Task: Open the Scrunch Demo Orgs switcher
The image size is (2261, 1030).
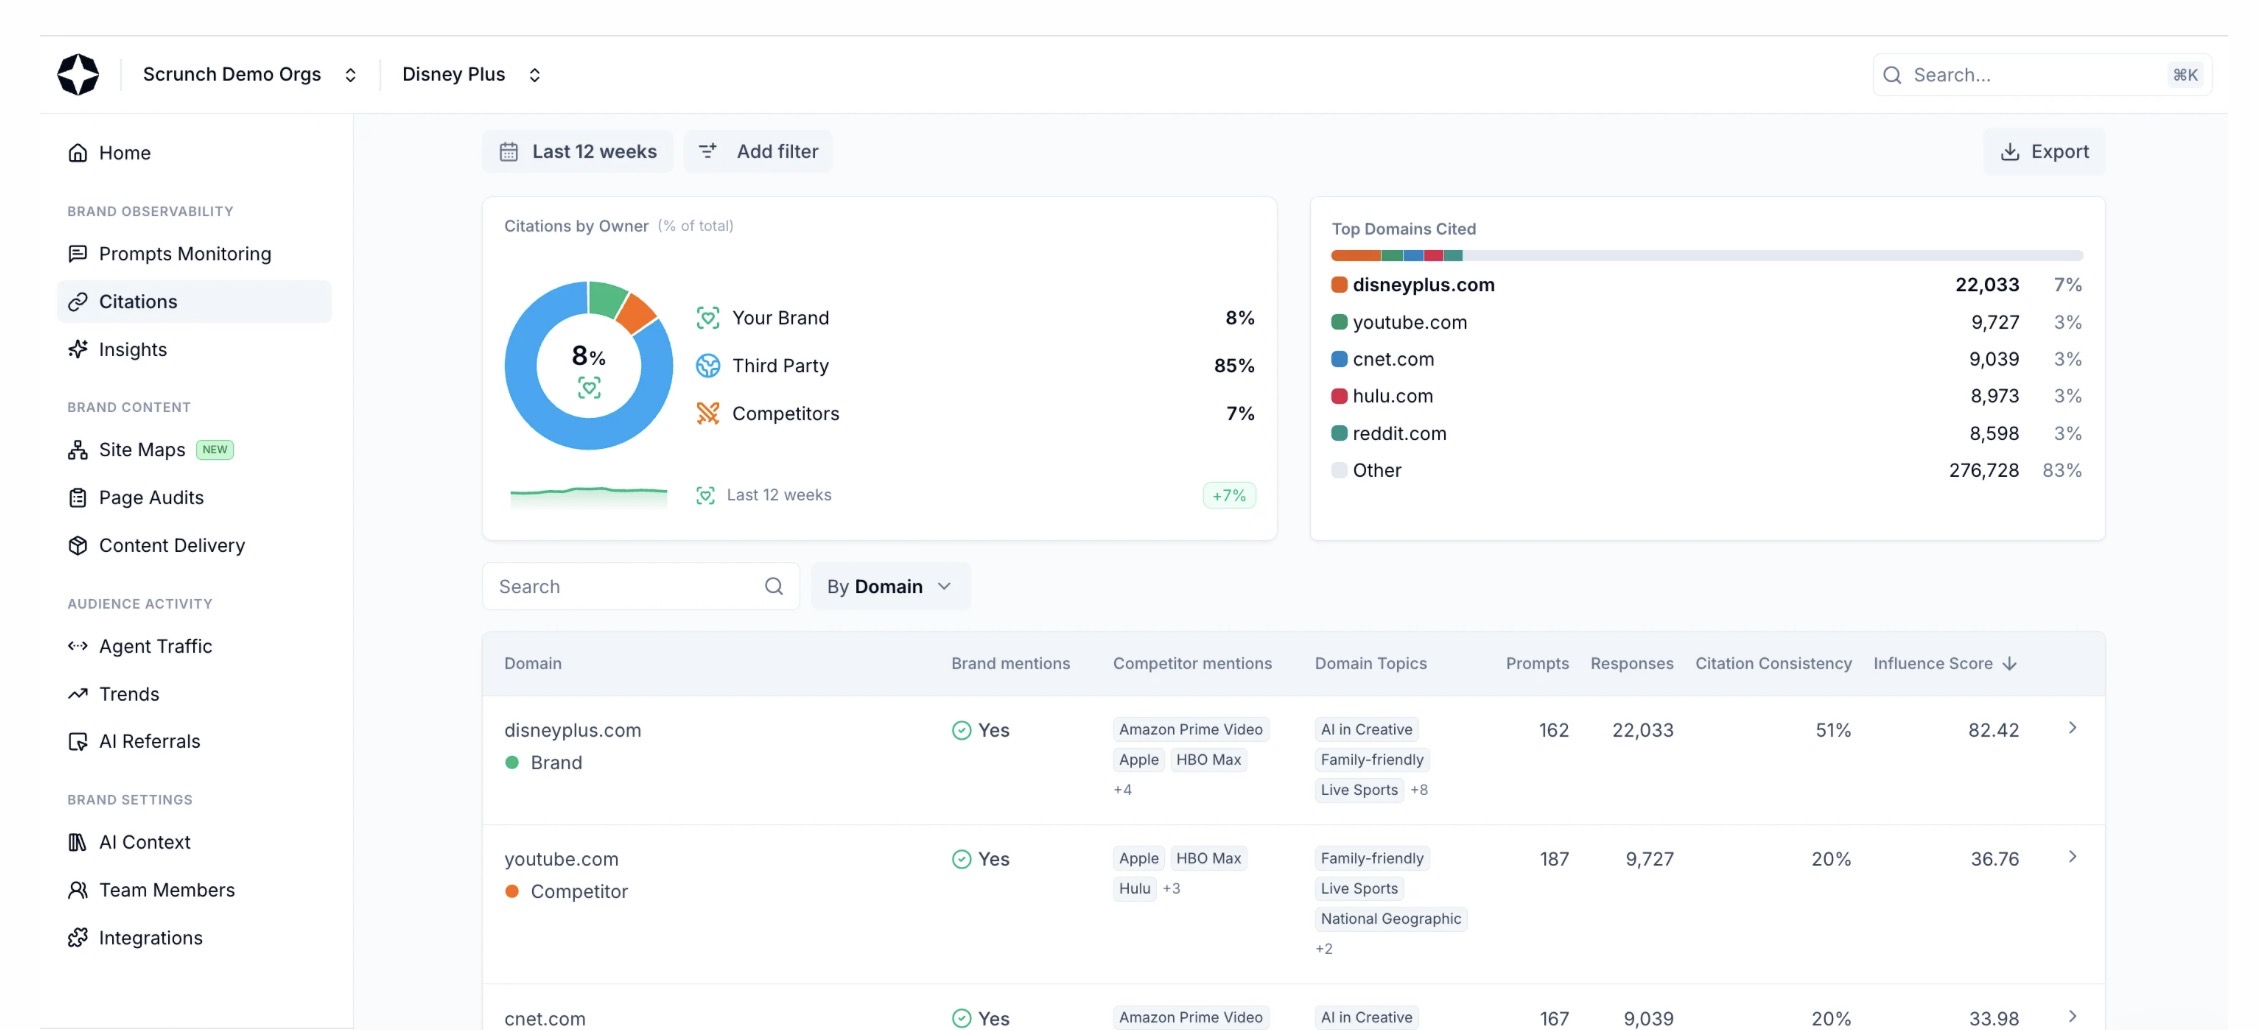Action: [x=249, y=75]
